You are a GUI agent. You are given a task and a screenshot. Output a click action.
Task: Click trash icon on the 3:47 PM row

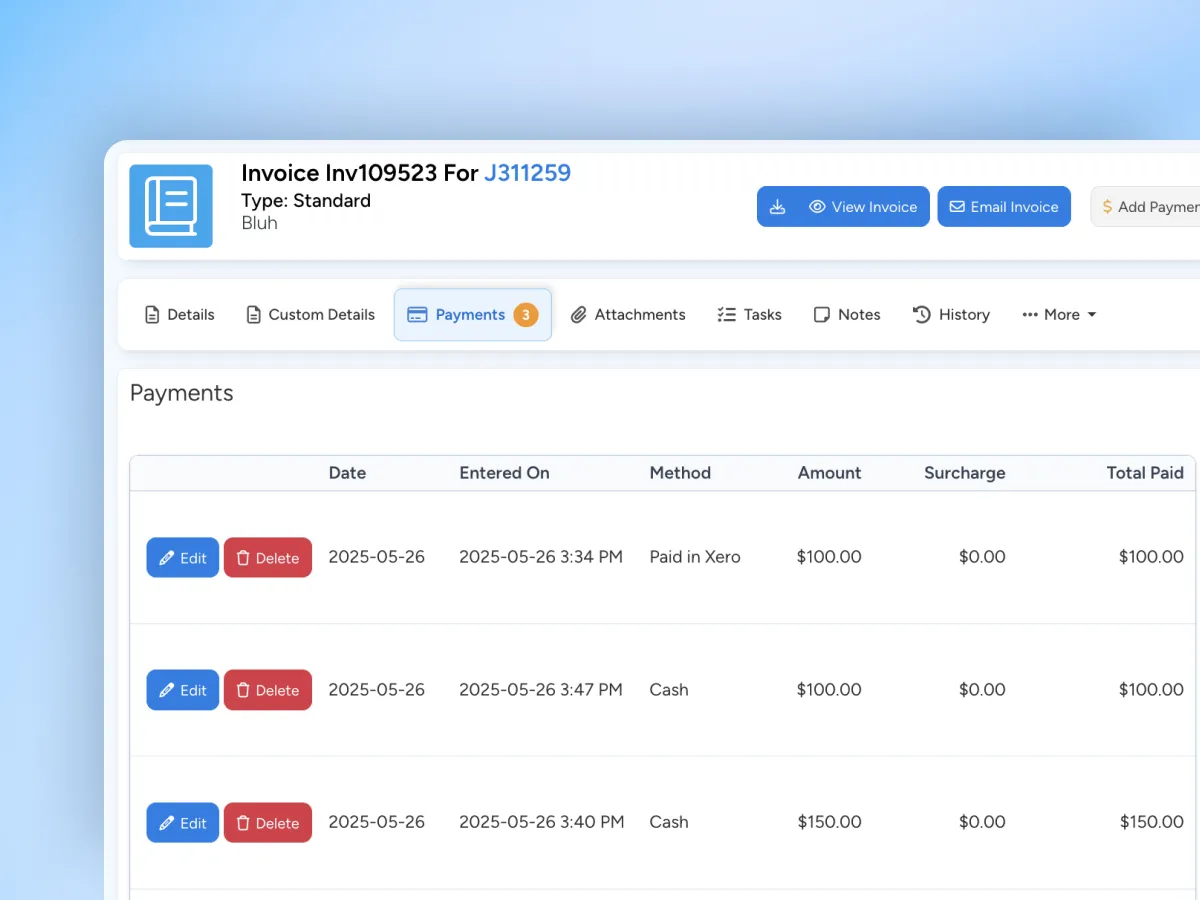click(x=243, y=690)
